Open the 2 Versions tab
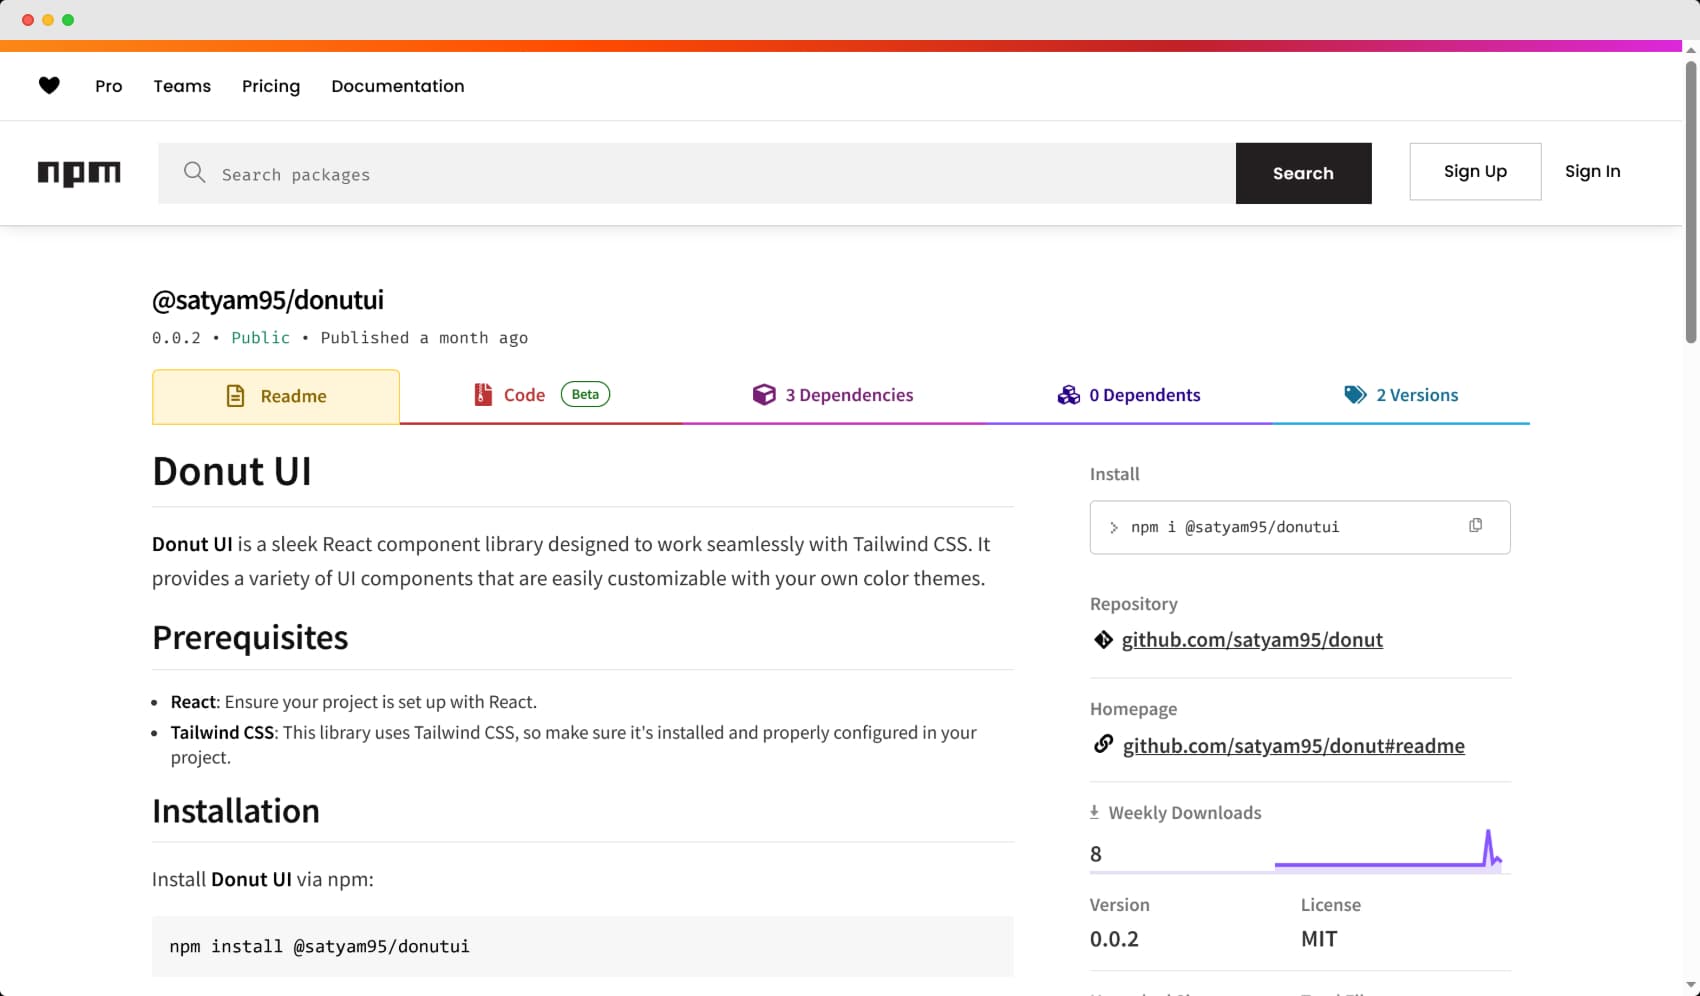Viewport: 1700px width, 996px height. click(x=1401, y=396)
